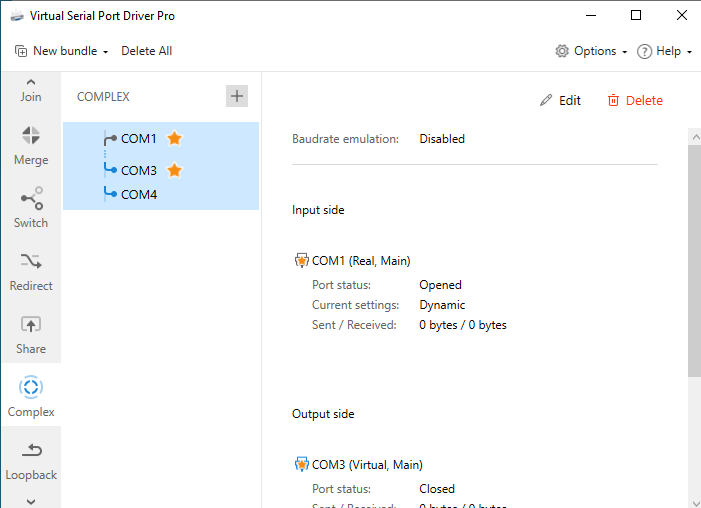Click the COM1 (Real, Main) port icon
This screenshot has height=508, width=701.
point(301,260)
